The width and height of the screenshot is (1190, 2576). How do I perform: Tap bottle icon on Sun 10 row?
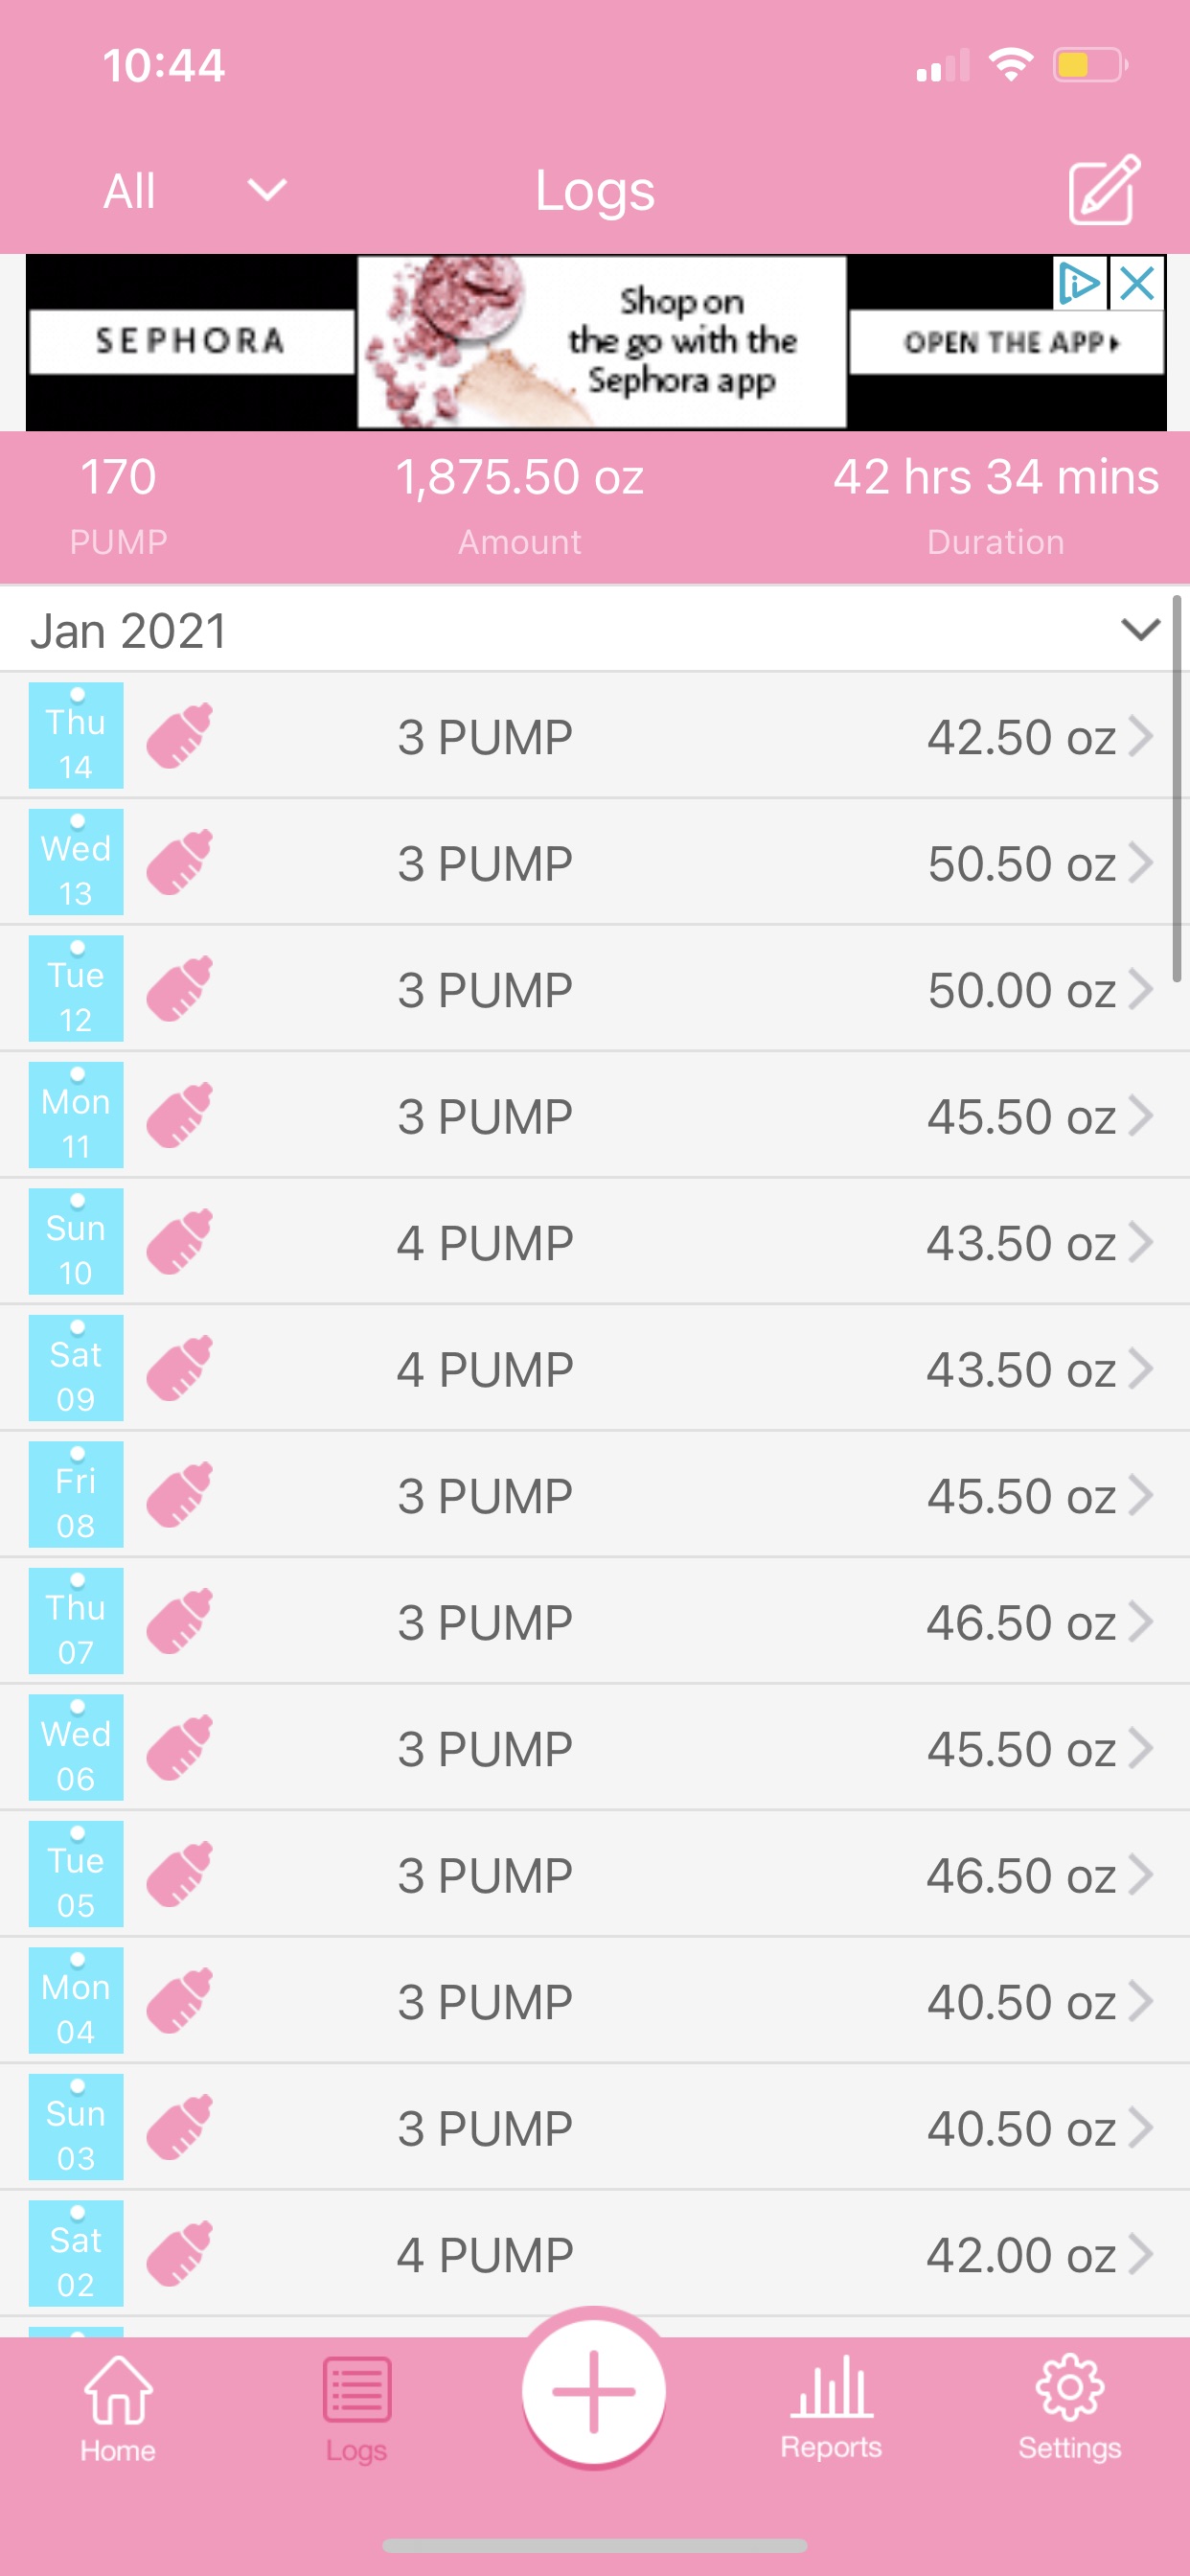(180, 1242)
